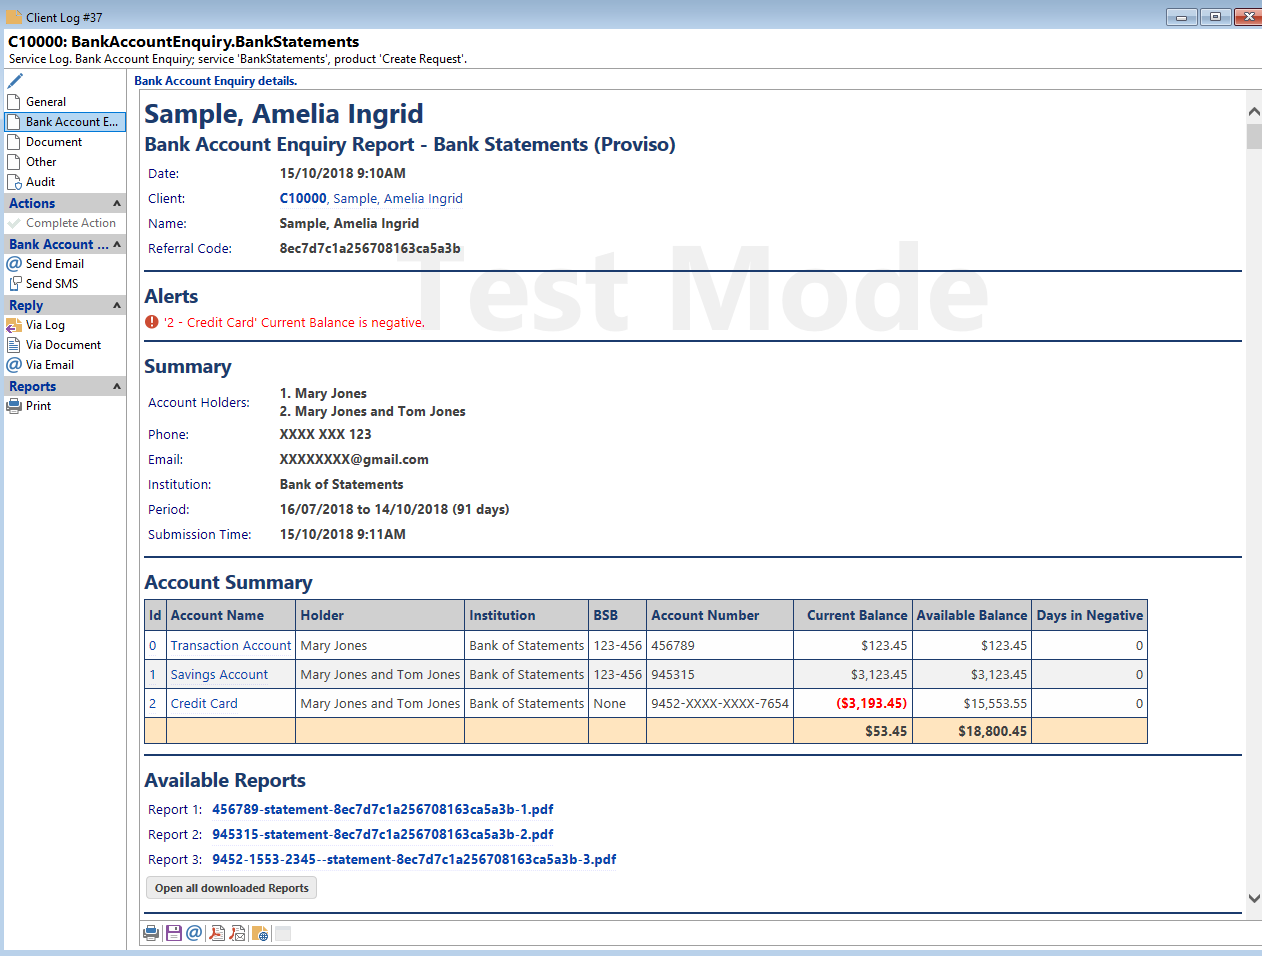Image resolution: width=1262 pixels, height=956 pixels.
Task: Click the Account Name column header
Action: click(231, 615)
